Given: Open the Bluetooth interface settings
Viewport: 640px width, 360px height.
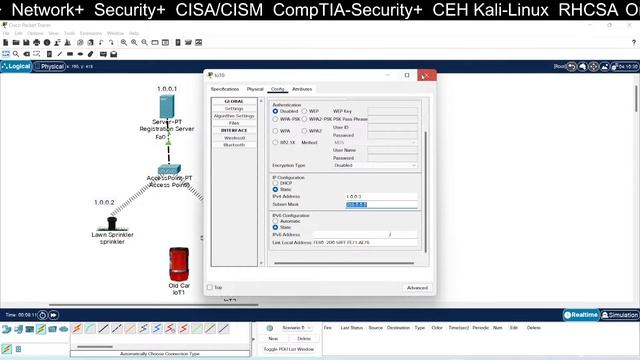Looking at the screenshot, I should click(234, 145).
